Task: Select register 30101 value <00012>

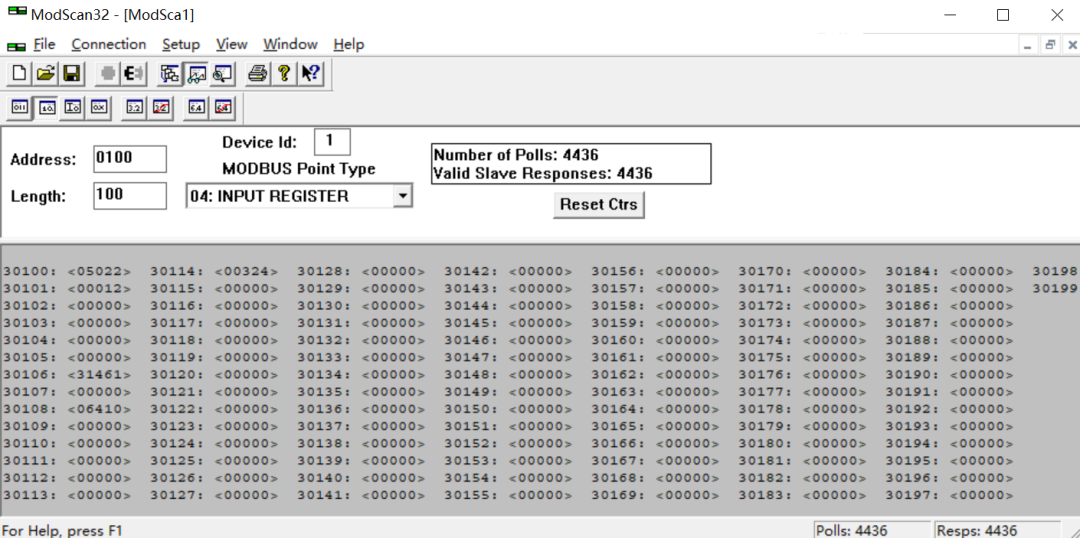Action: (x=99, y=289)
